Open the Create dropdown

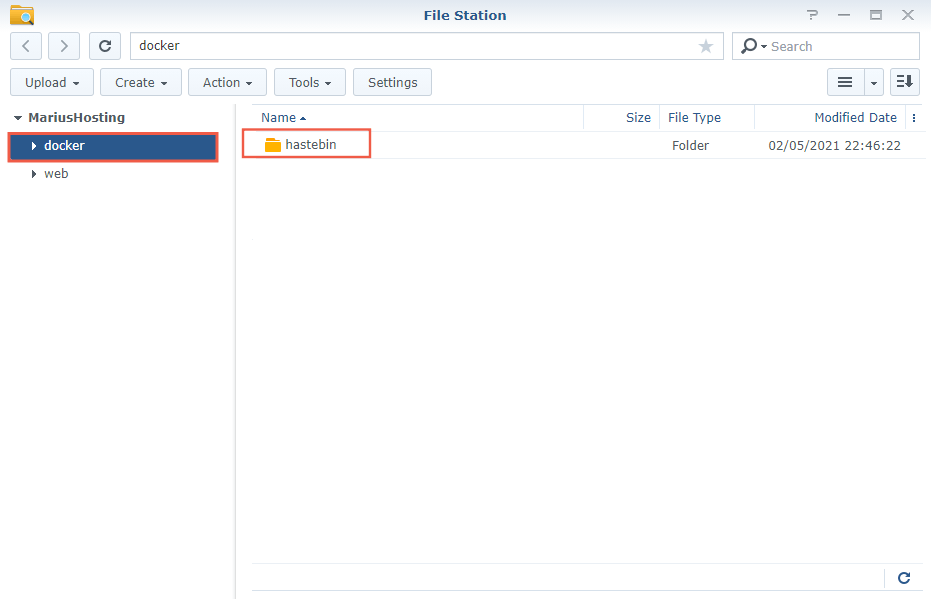pos(140,81)
